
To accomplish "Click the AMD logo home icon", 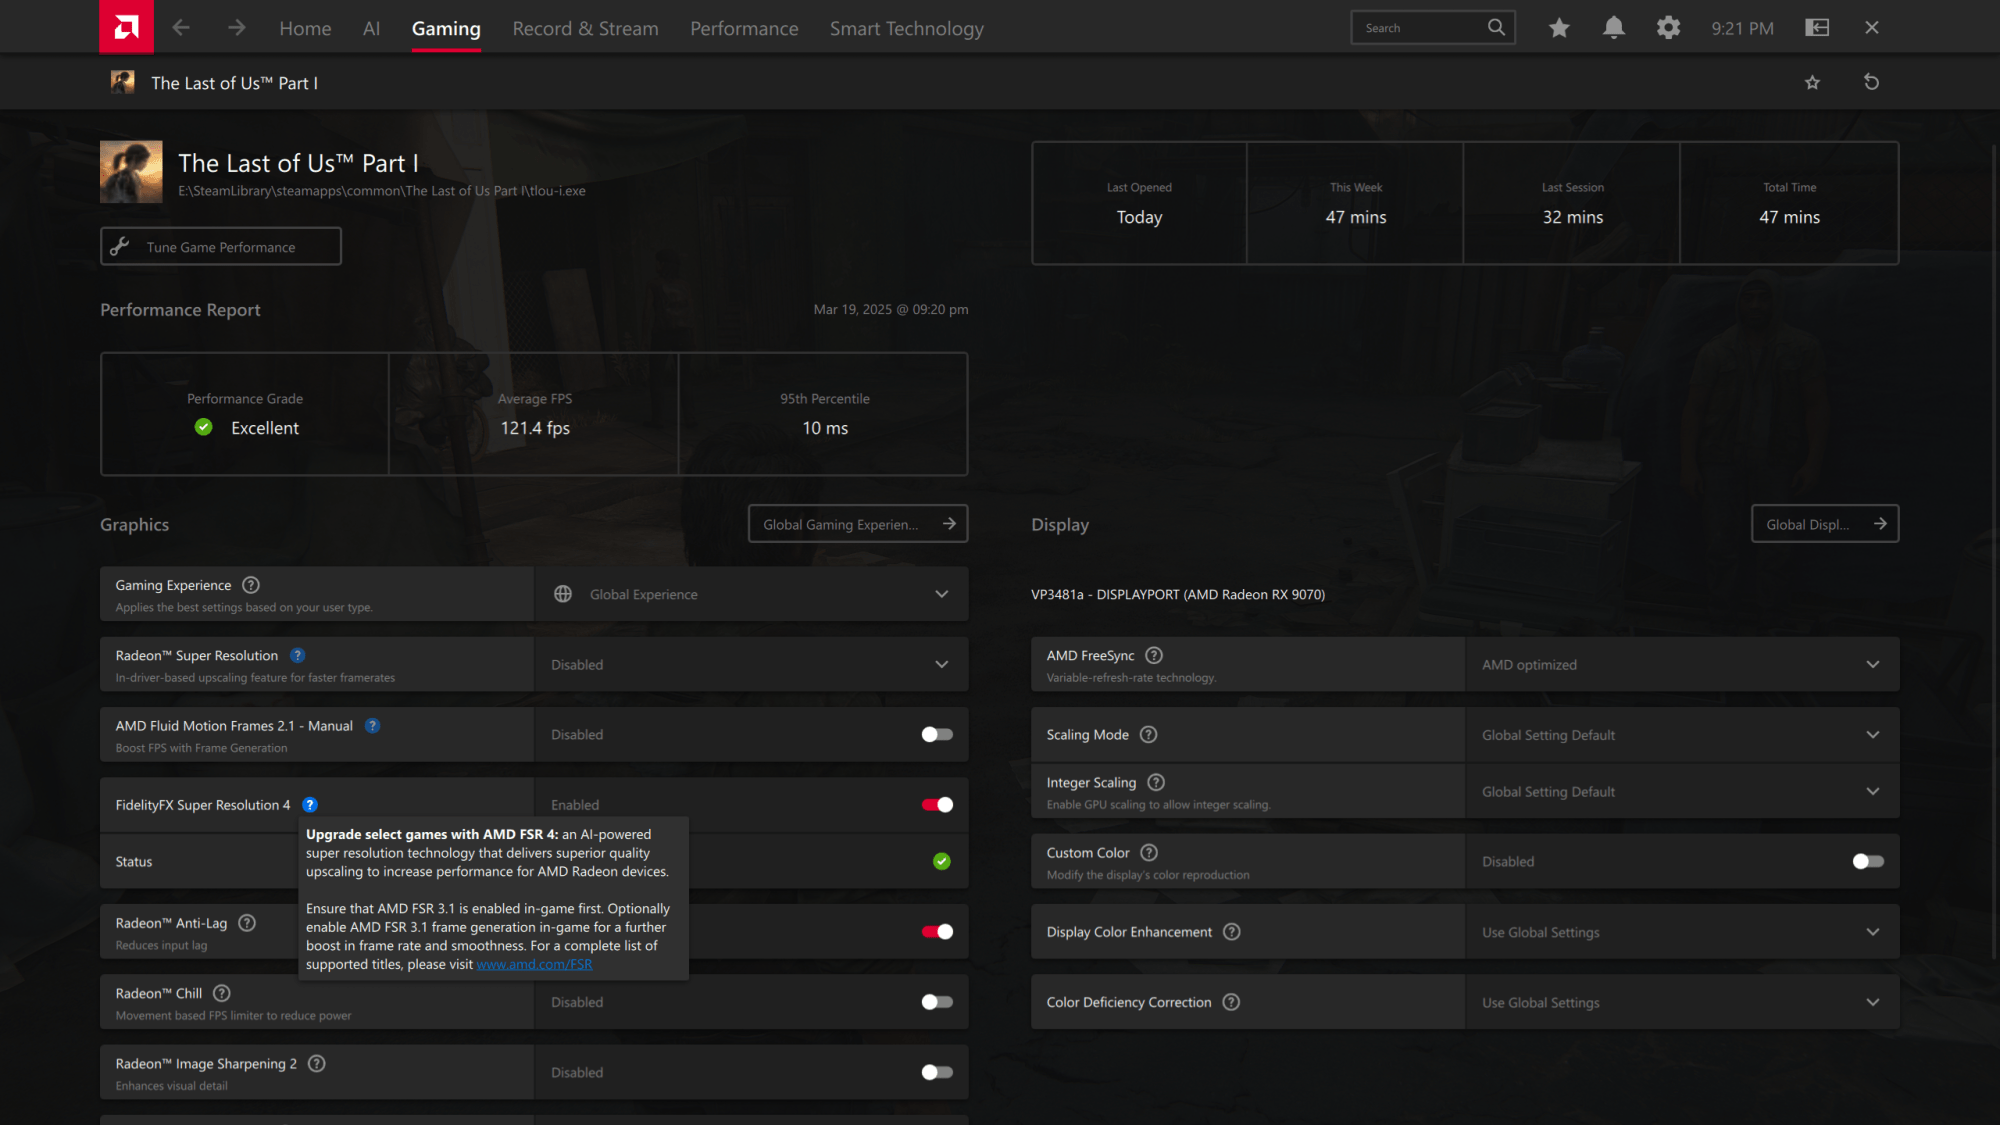I will pyautogui.click(x=126, y=27).
